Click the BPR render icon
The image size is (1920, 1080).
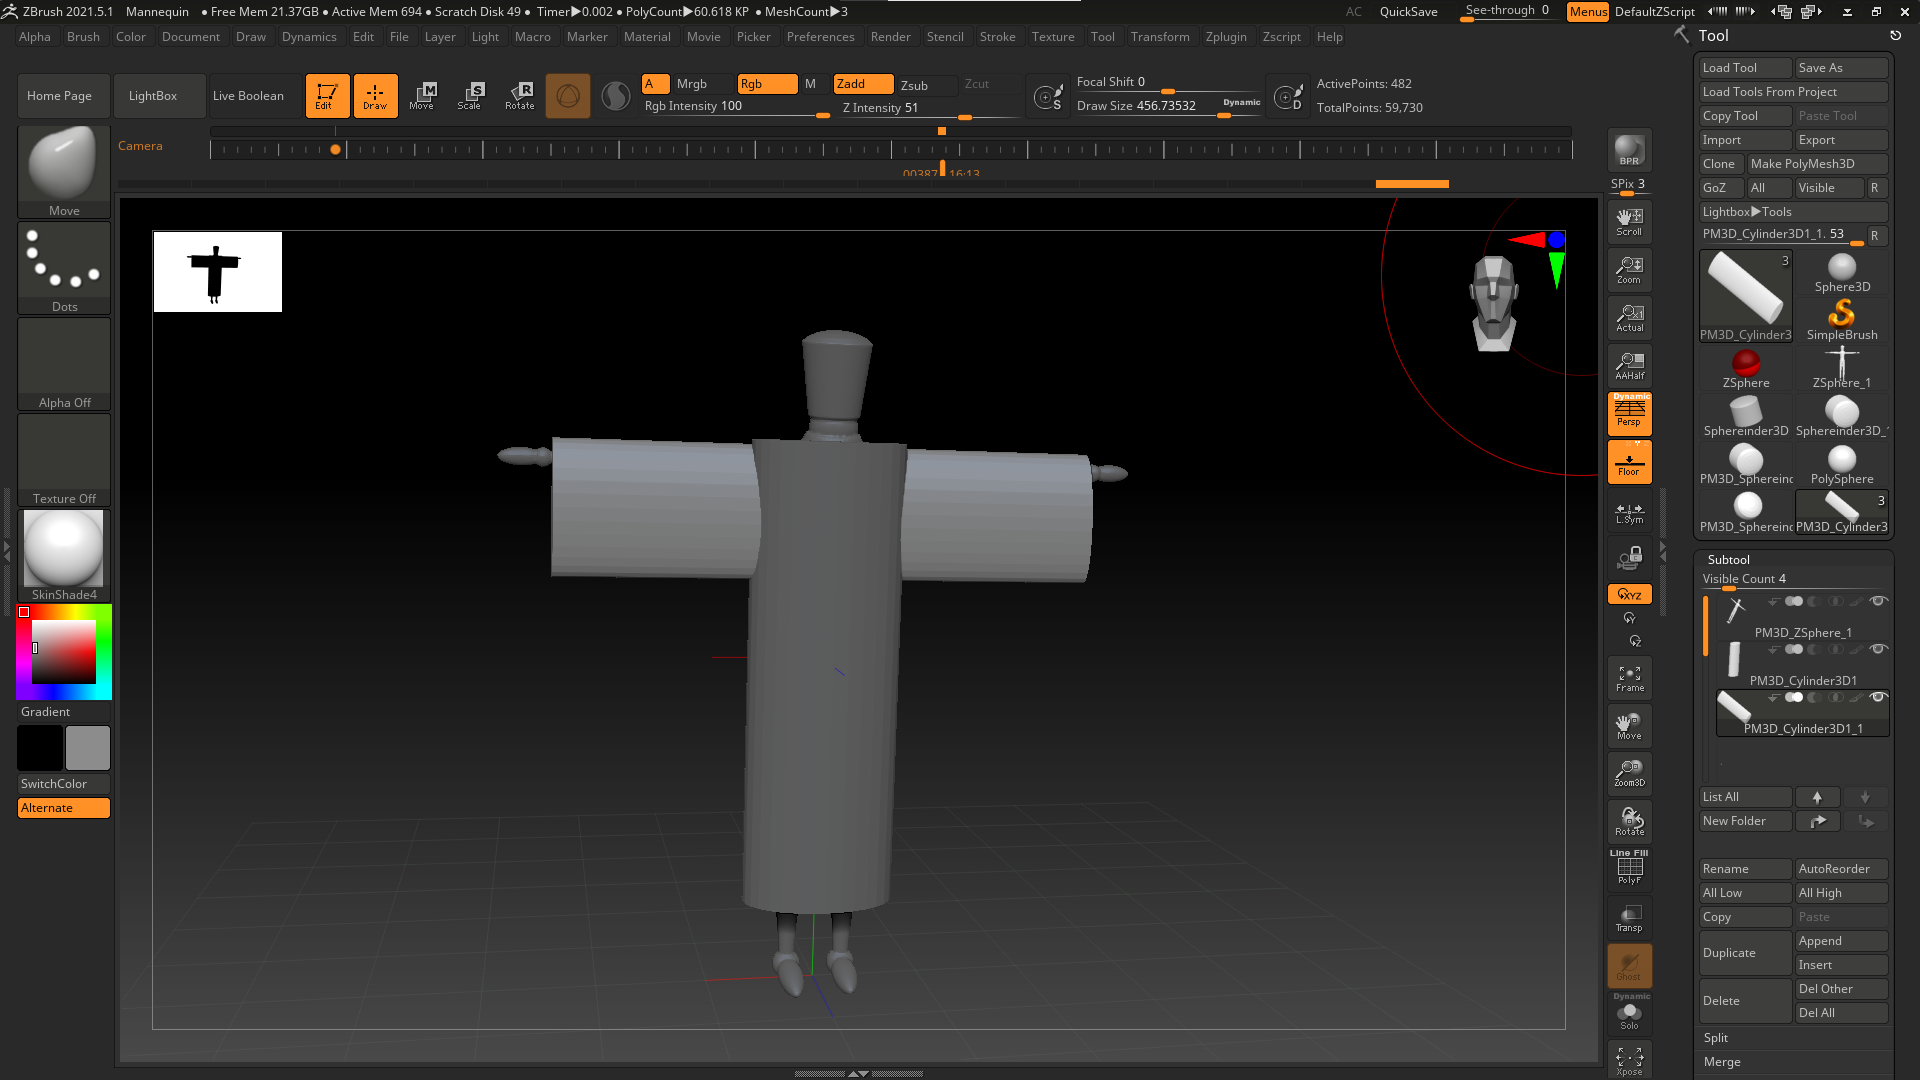click(1629, 150)
